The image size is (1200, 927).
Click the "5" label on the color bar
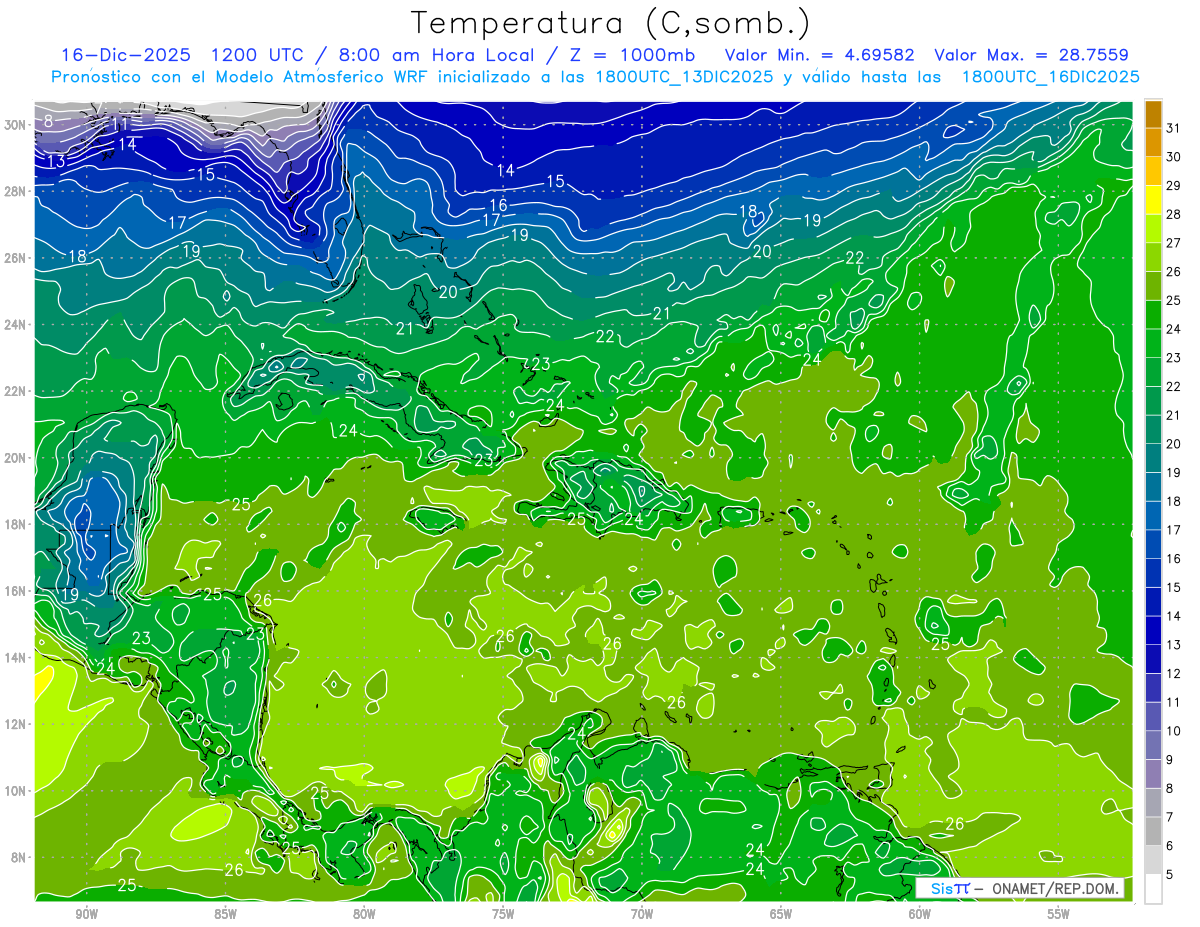pyautogui.click(x=1170, y=875)
